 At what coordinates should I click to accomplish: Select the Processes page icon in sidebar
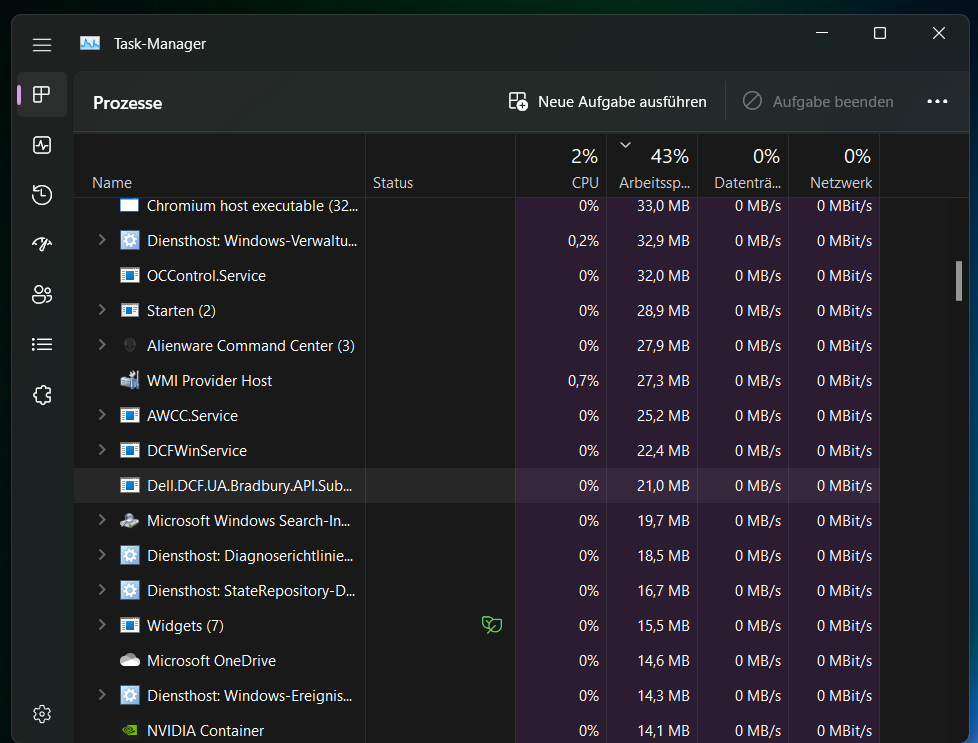[x=42, y=95]
